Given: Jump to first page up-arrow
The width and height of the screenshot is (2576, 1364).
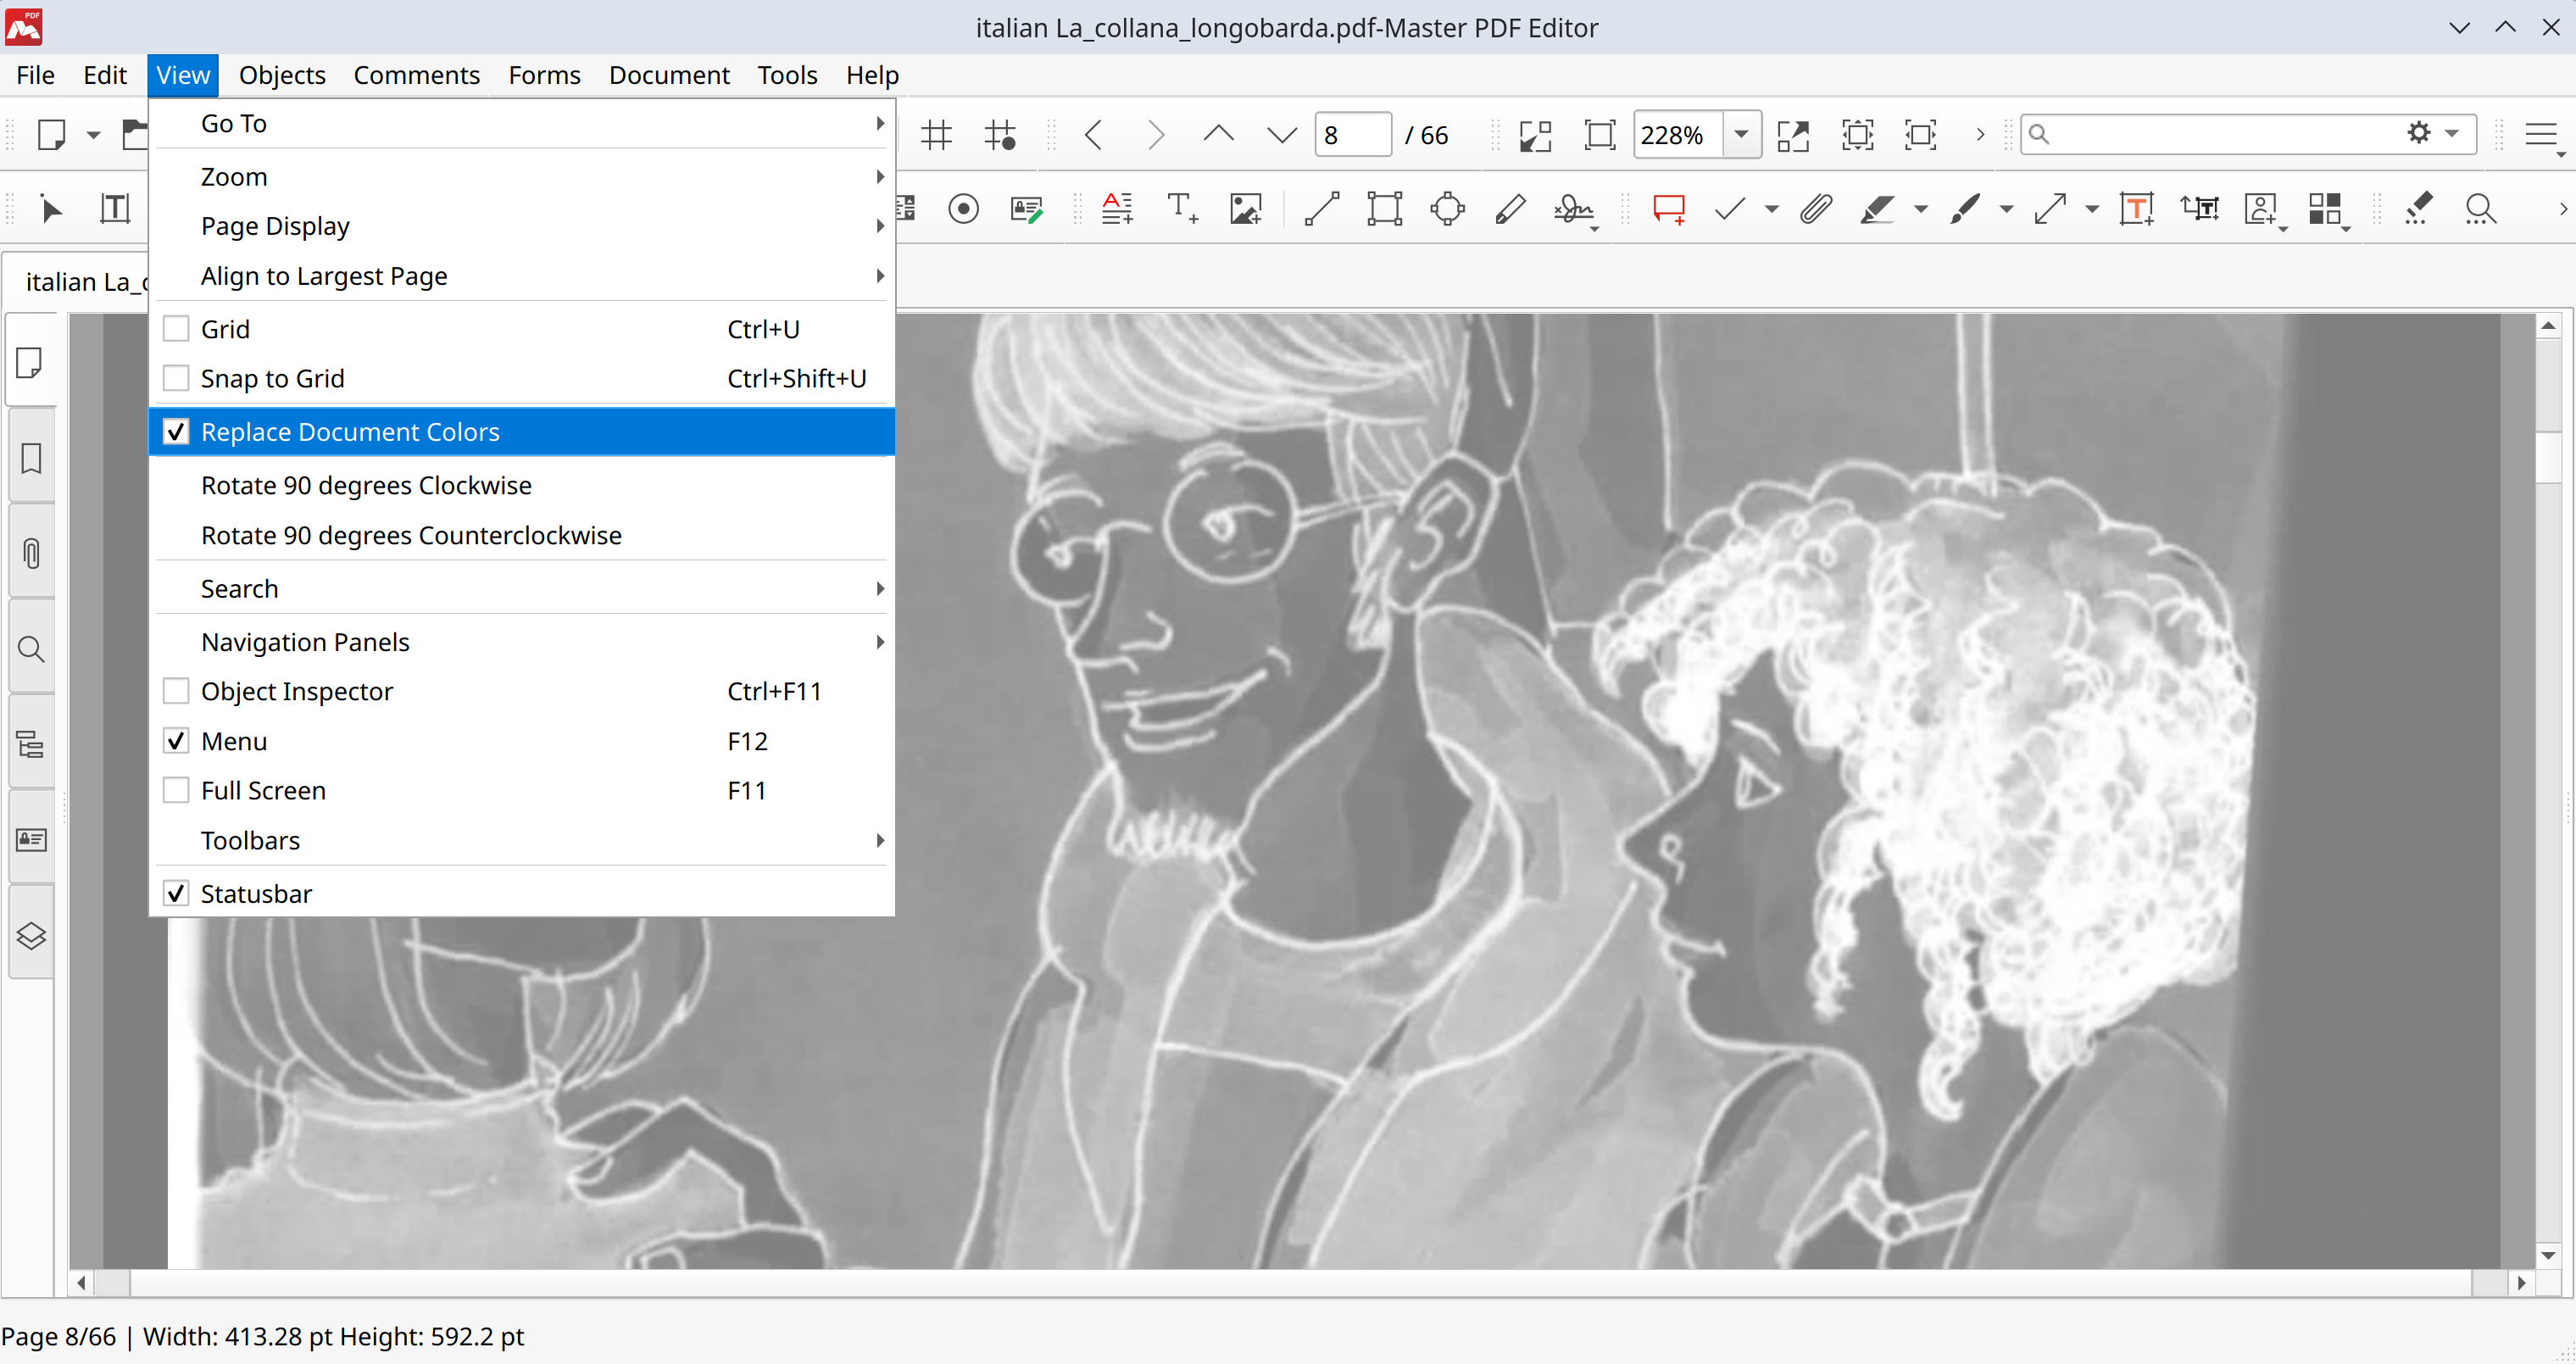Looking at the screenshot, I should click(x=1219, y=134).
